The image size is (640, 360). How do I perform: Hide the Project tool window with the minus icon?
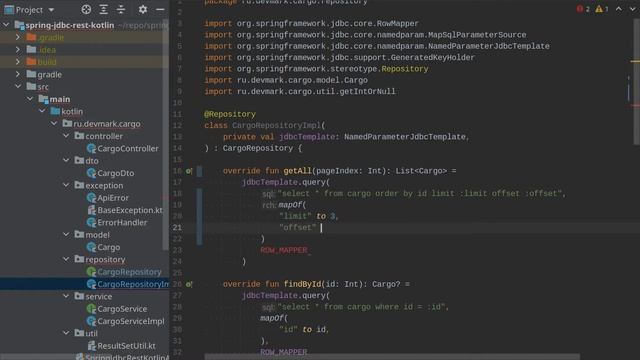point(160,9)
